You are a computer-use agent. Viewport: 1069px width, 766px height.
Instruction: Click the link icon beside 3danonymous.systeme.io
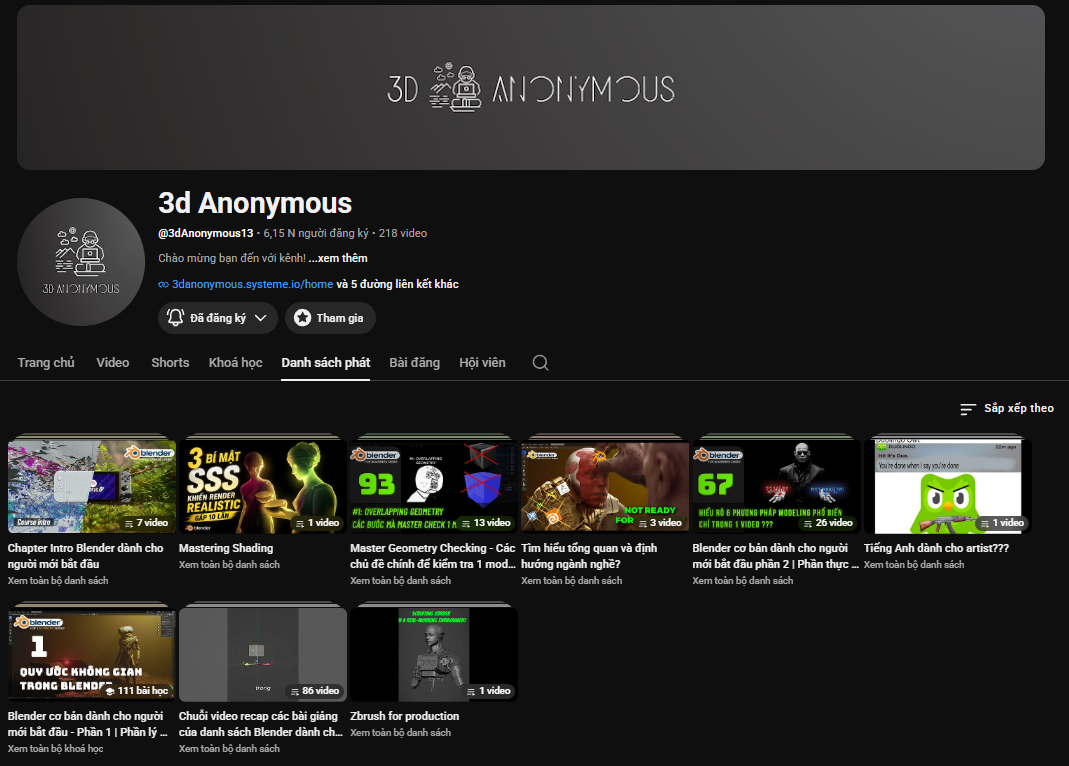click(x=164, y=284)
